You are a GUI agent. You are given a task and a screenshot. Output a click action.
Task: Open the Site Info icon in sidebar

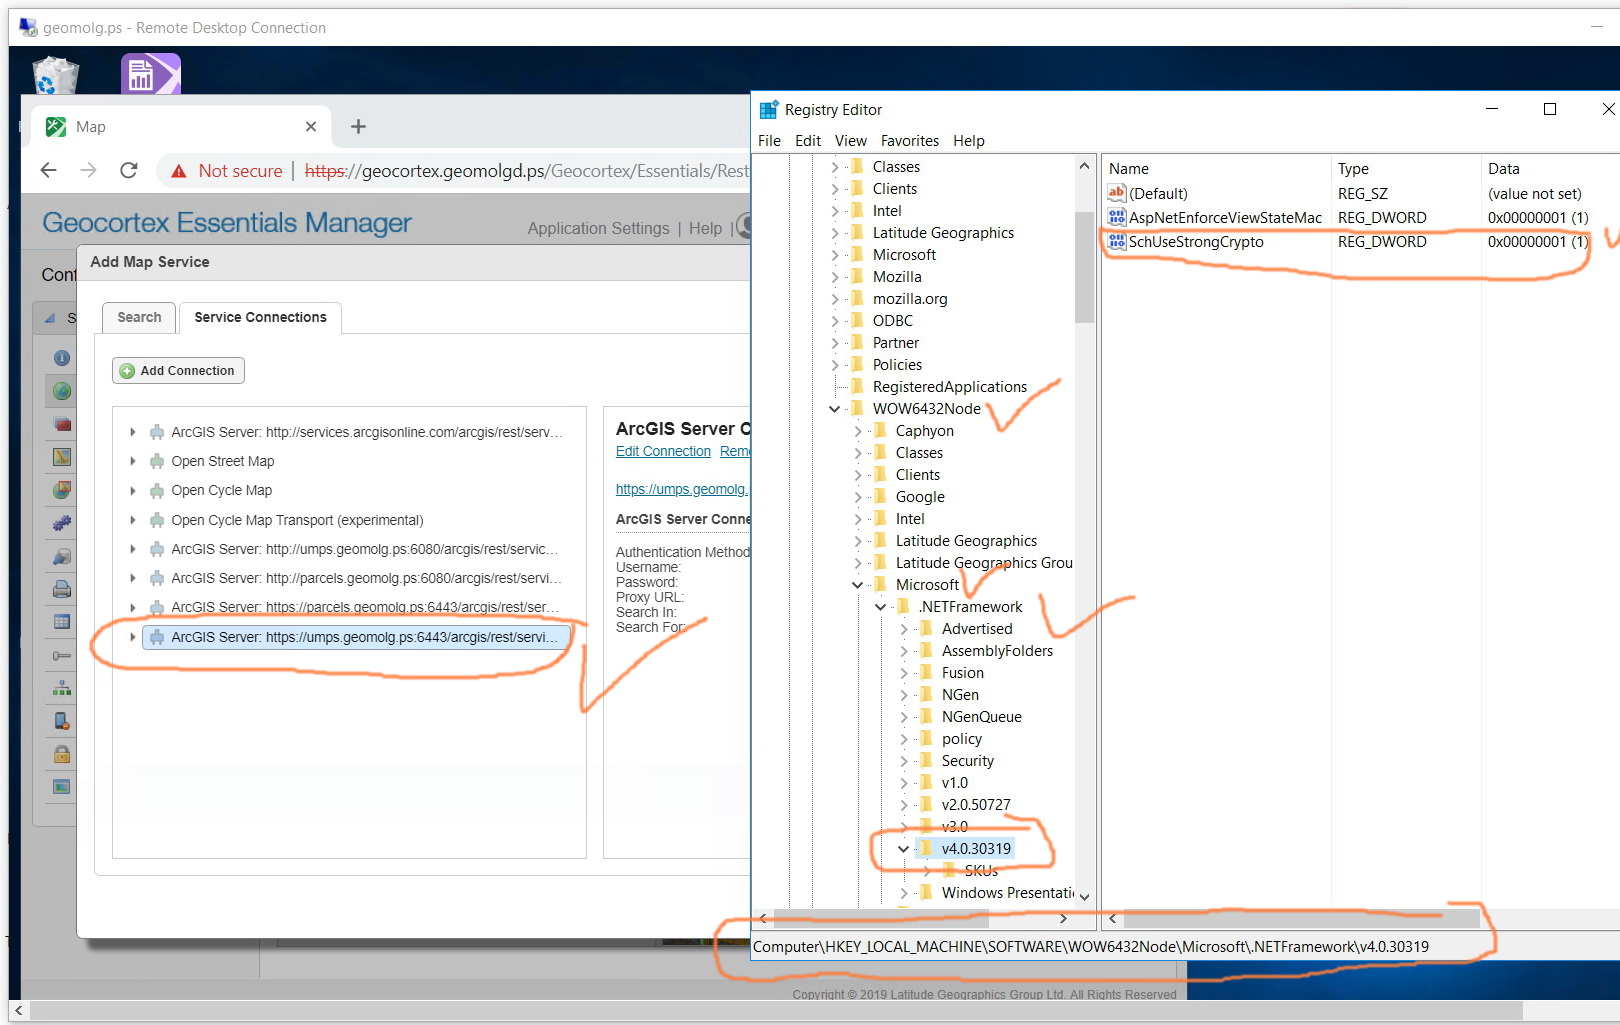click(62, 358)
